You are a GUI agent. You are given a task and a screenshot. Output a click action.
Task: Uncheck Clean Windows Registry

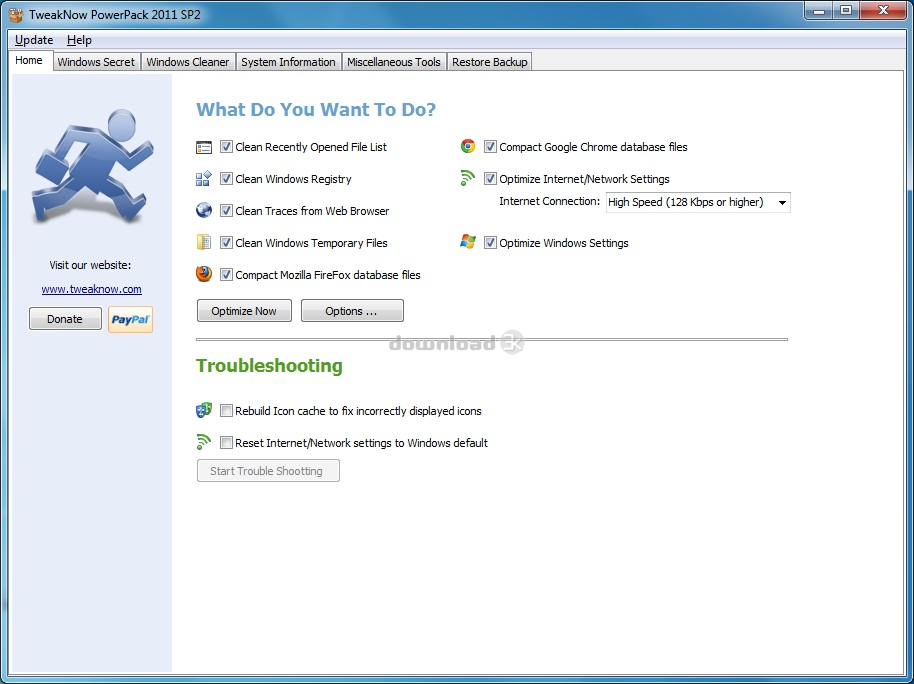tap(226, 179)
